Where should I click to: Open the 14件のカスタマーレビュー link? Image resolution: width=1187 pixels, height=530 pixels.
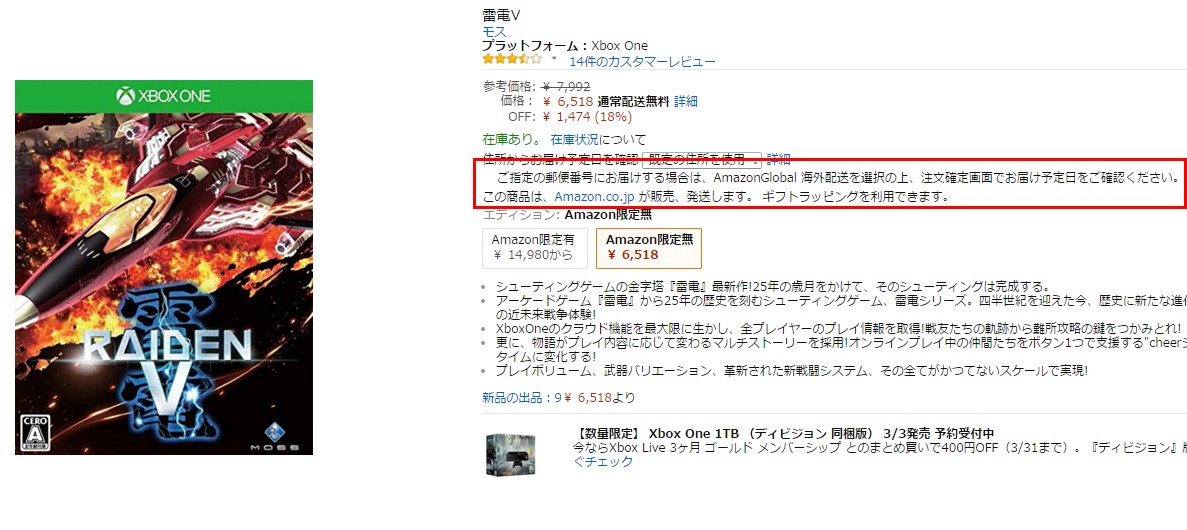point(642,61)
